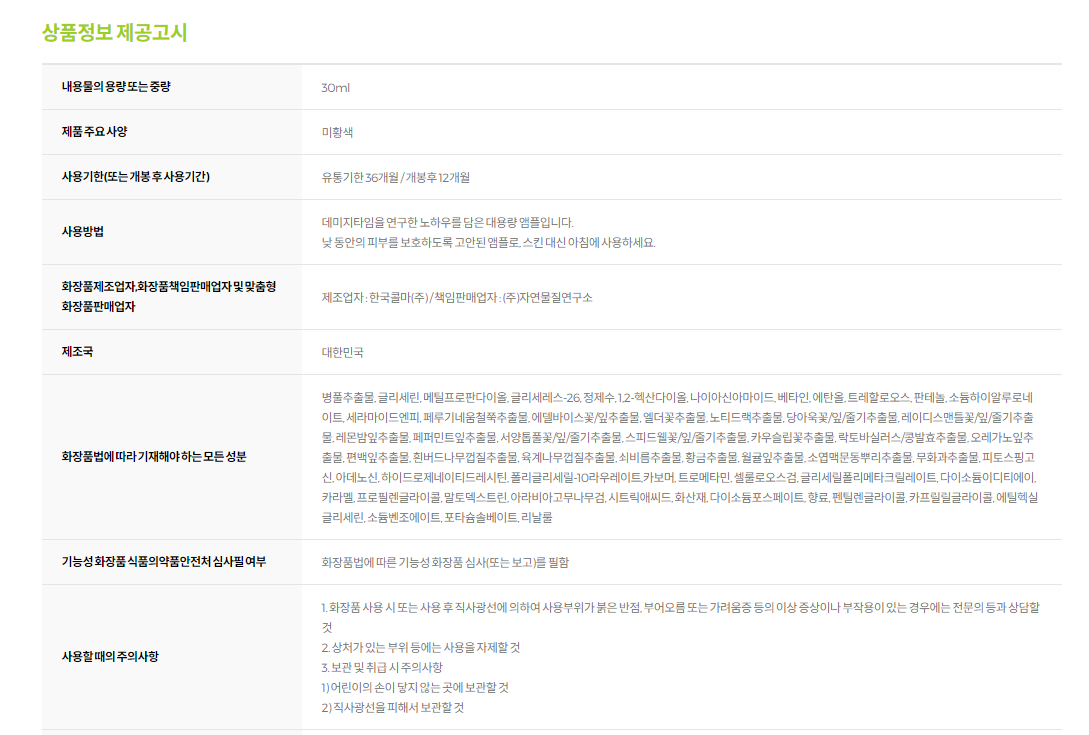Click the line starting with 낮 동안의 피부를

(x=488, y=242)
